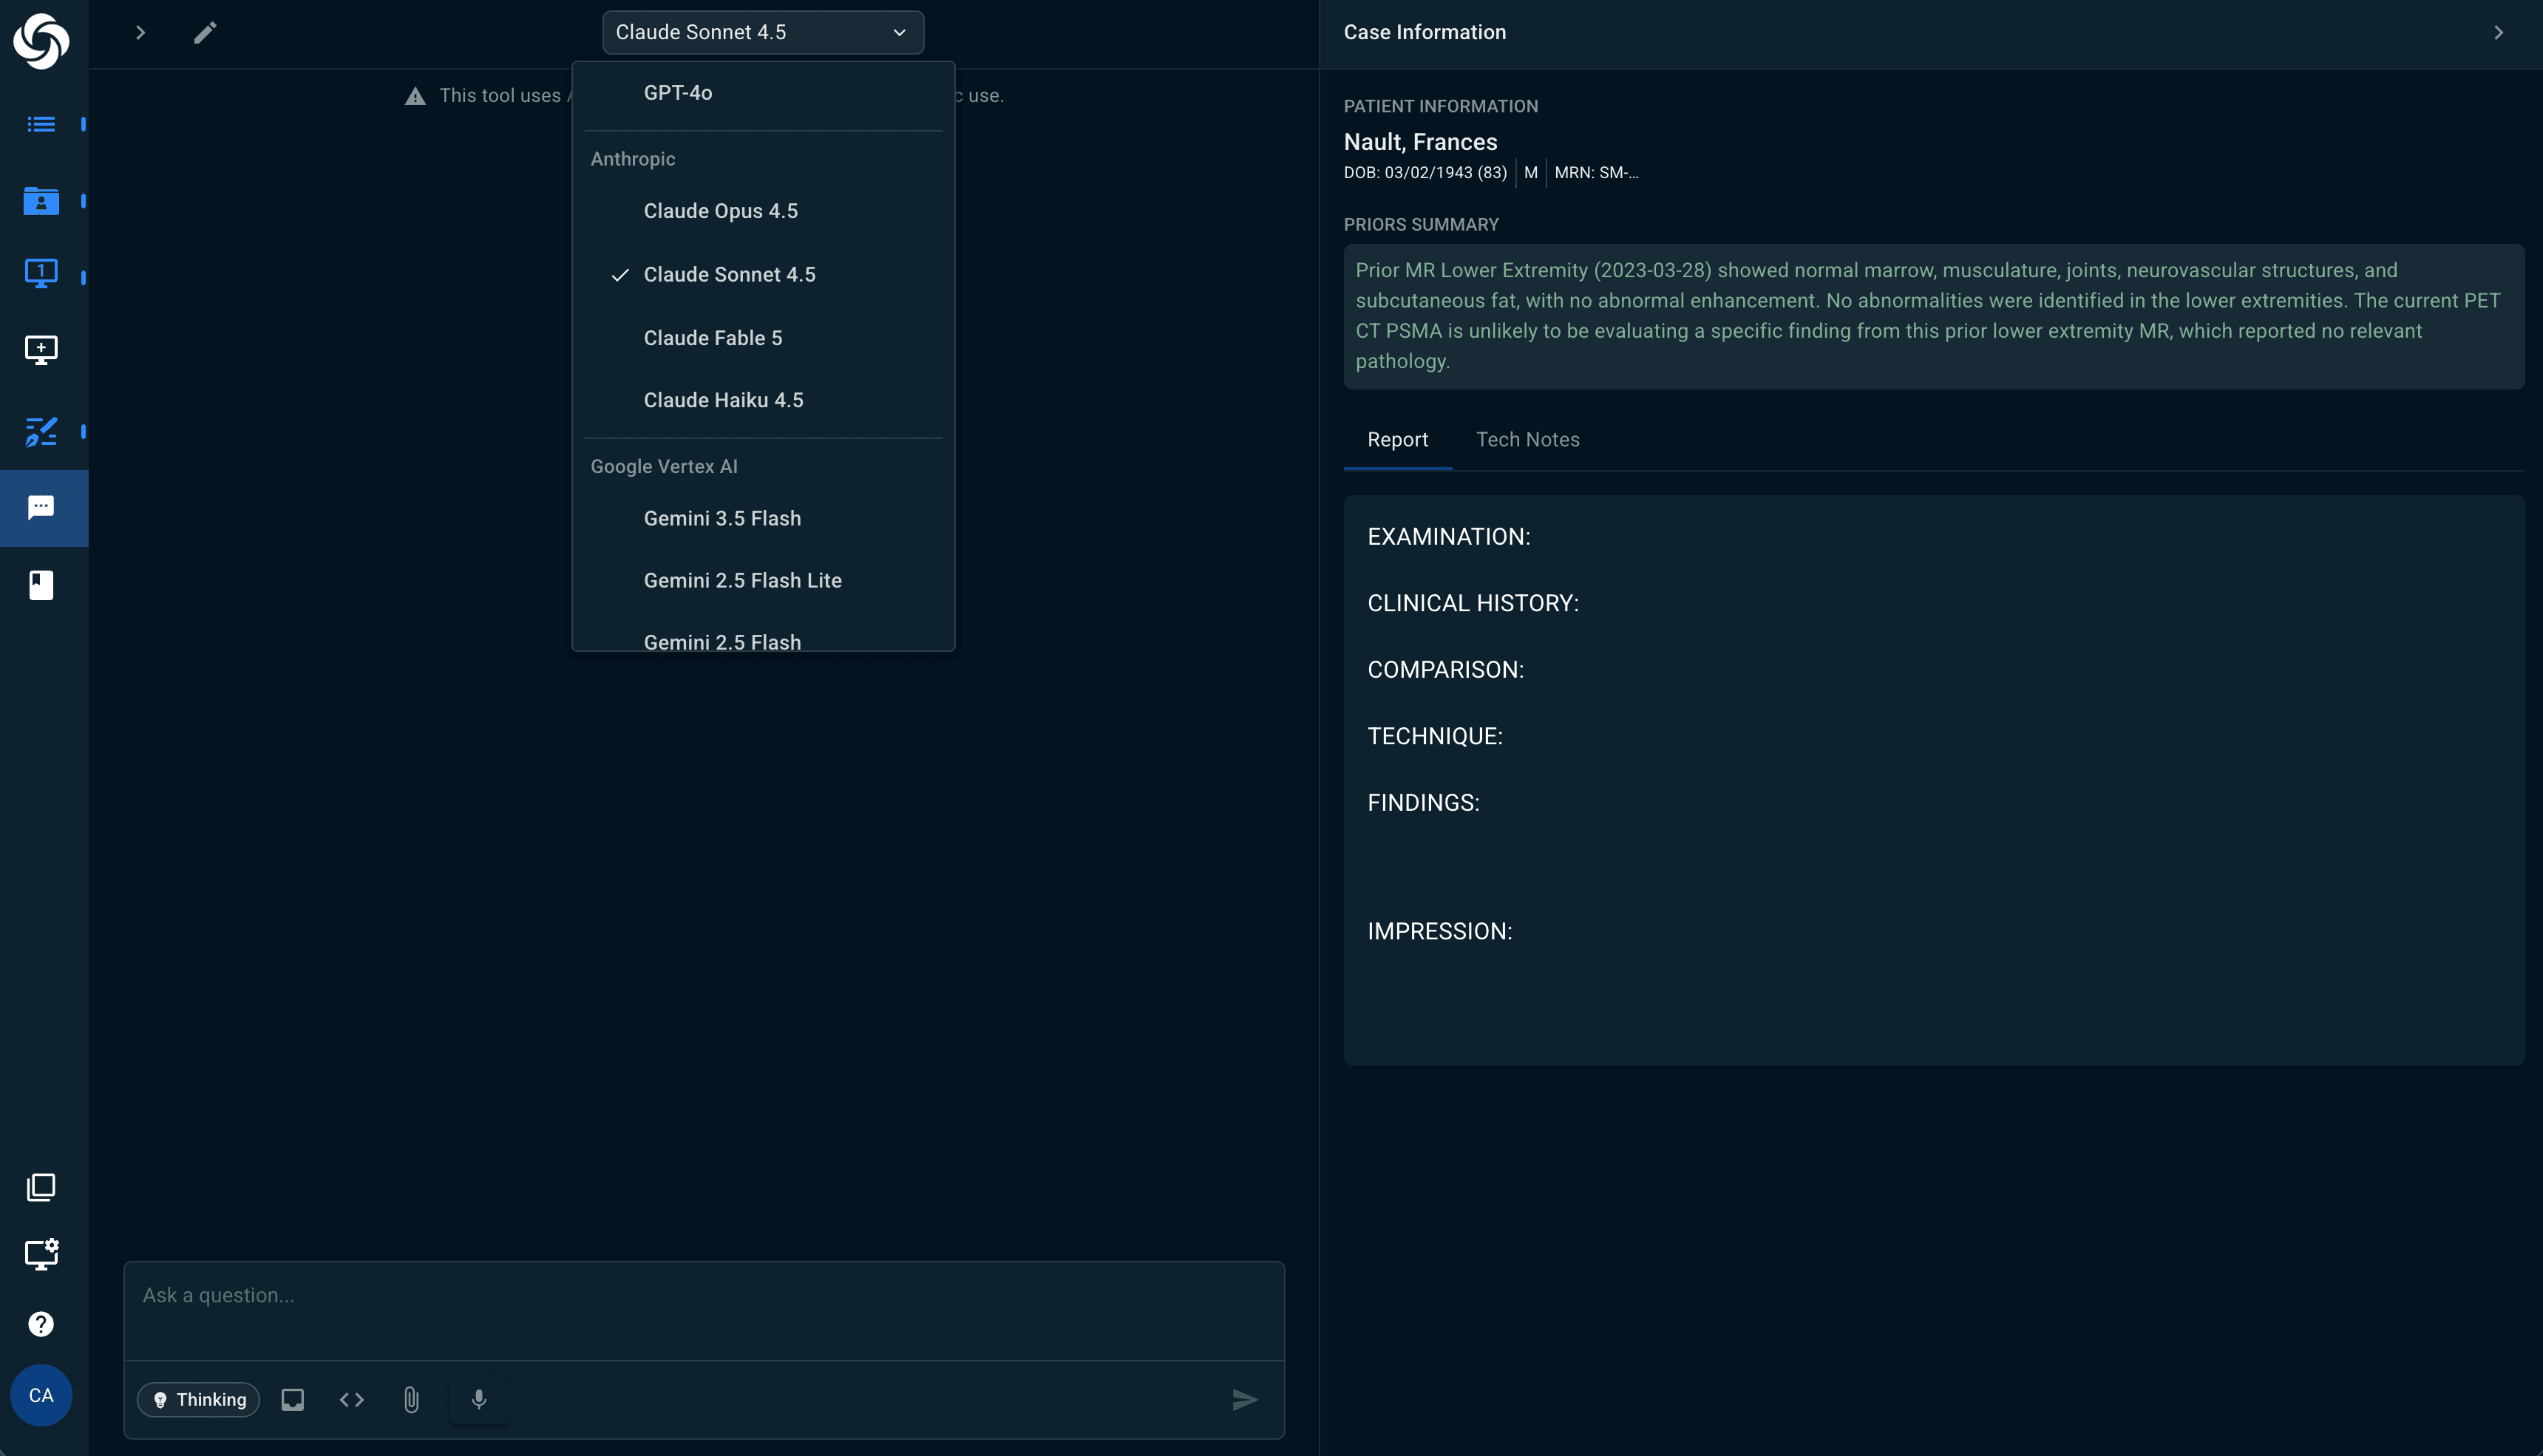Open the checklist pen sidebar icon

pos(41,431)
